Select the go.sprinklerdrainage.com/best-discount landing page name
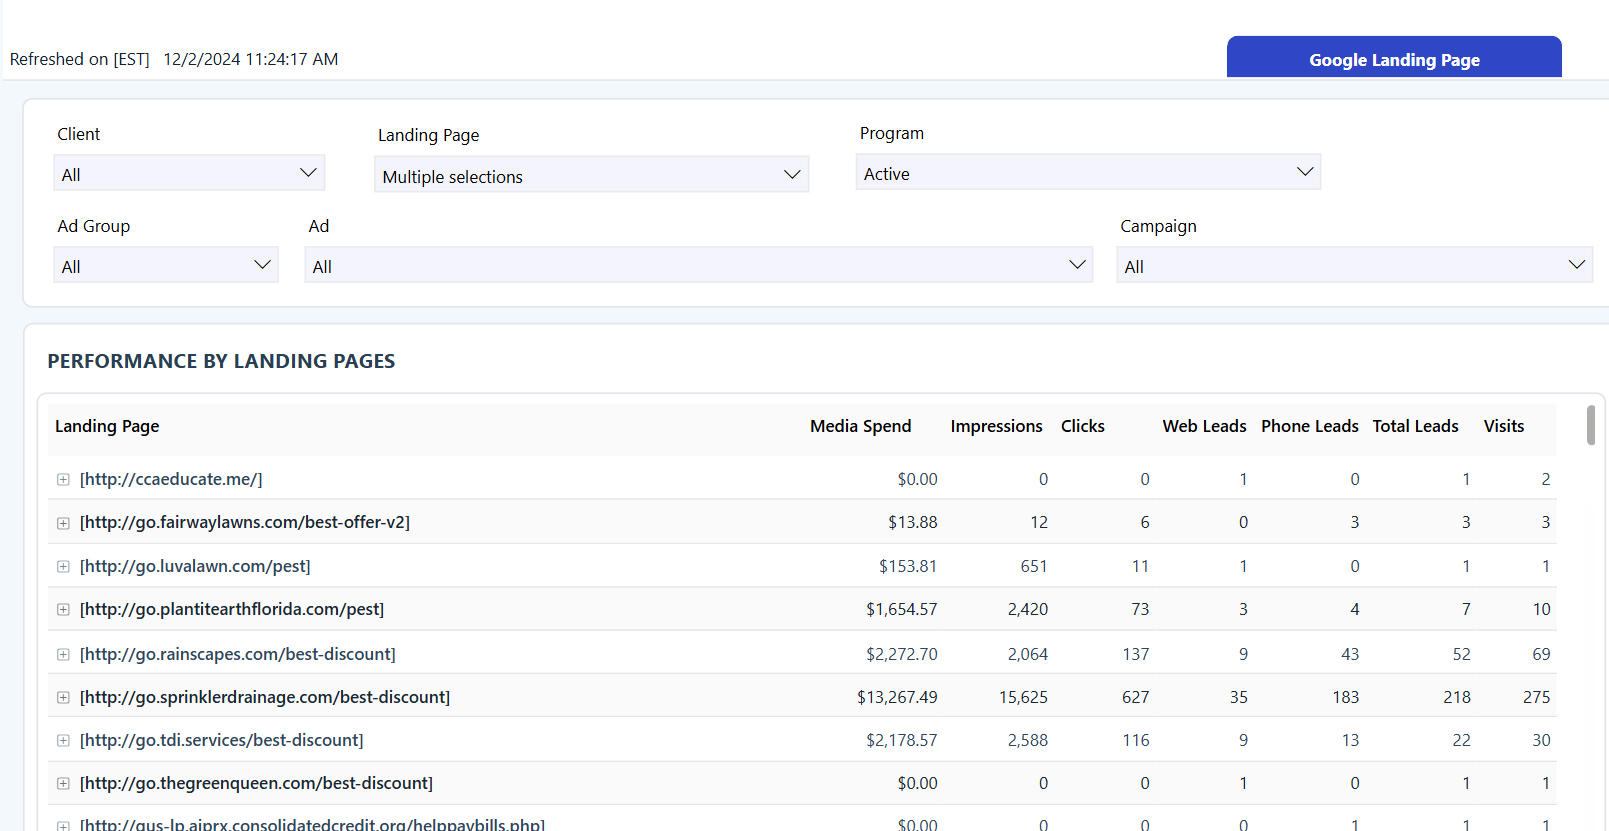 (x=265, y=697)
